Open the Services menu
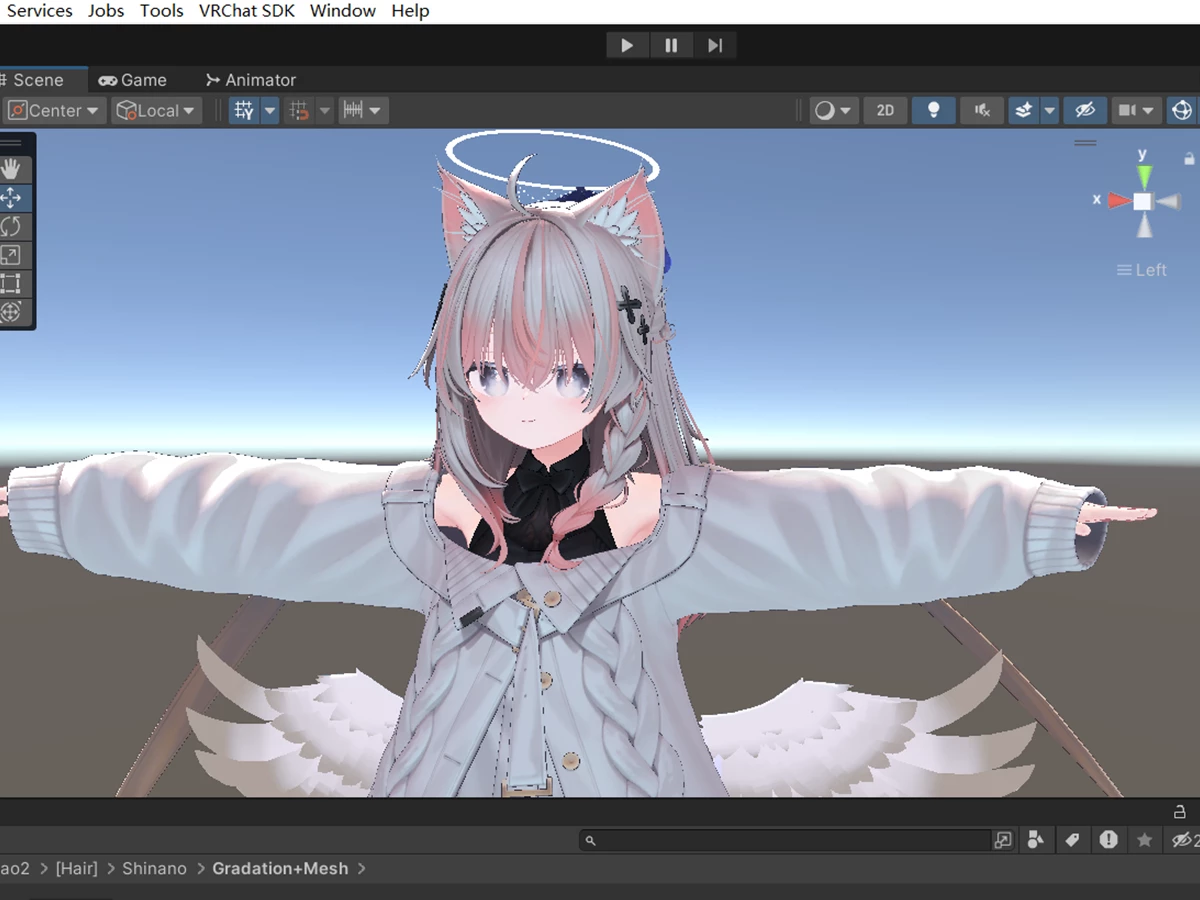The height and width of the screenshot is (900, 1200). 40,11
